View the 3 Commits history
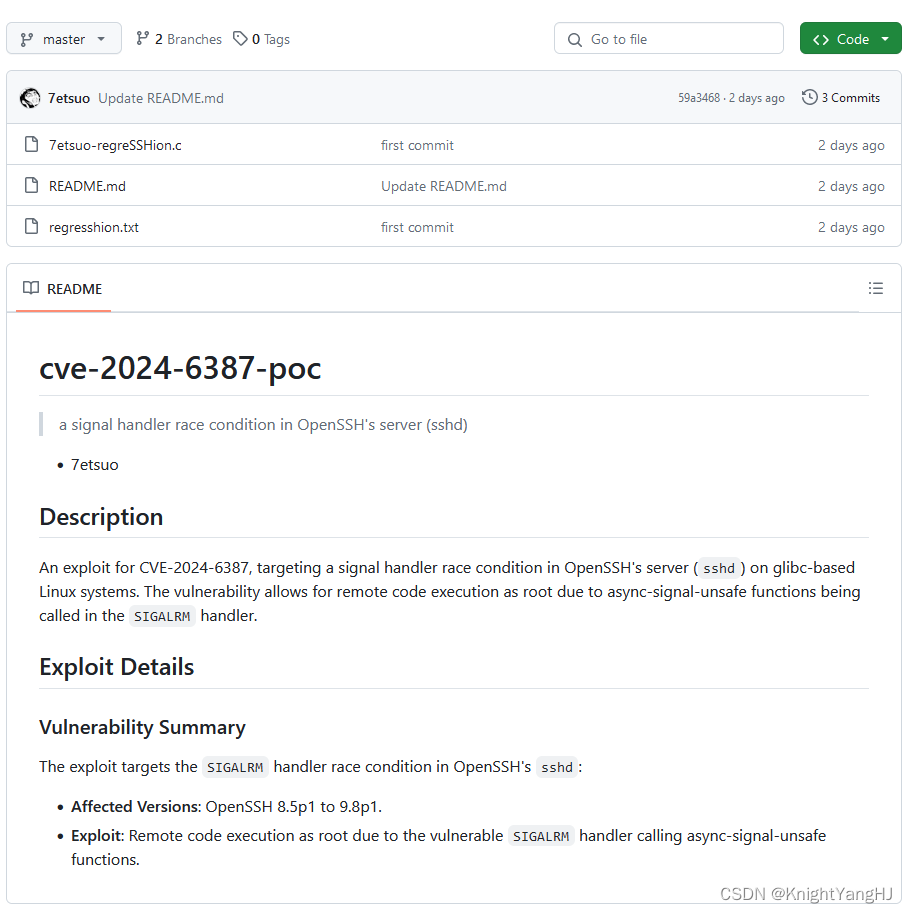This screenshot has width=907, height=913. 841,98
